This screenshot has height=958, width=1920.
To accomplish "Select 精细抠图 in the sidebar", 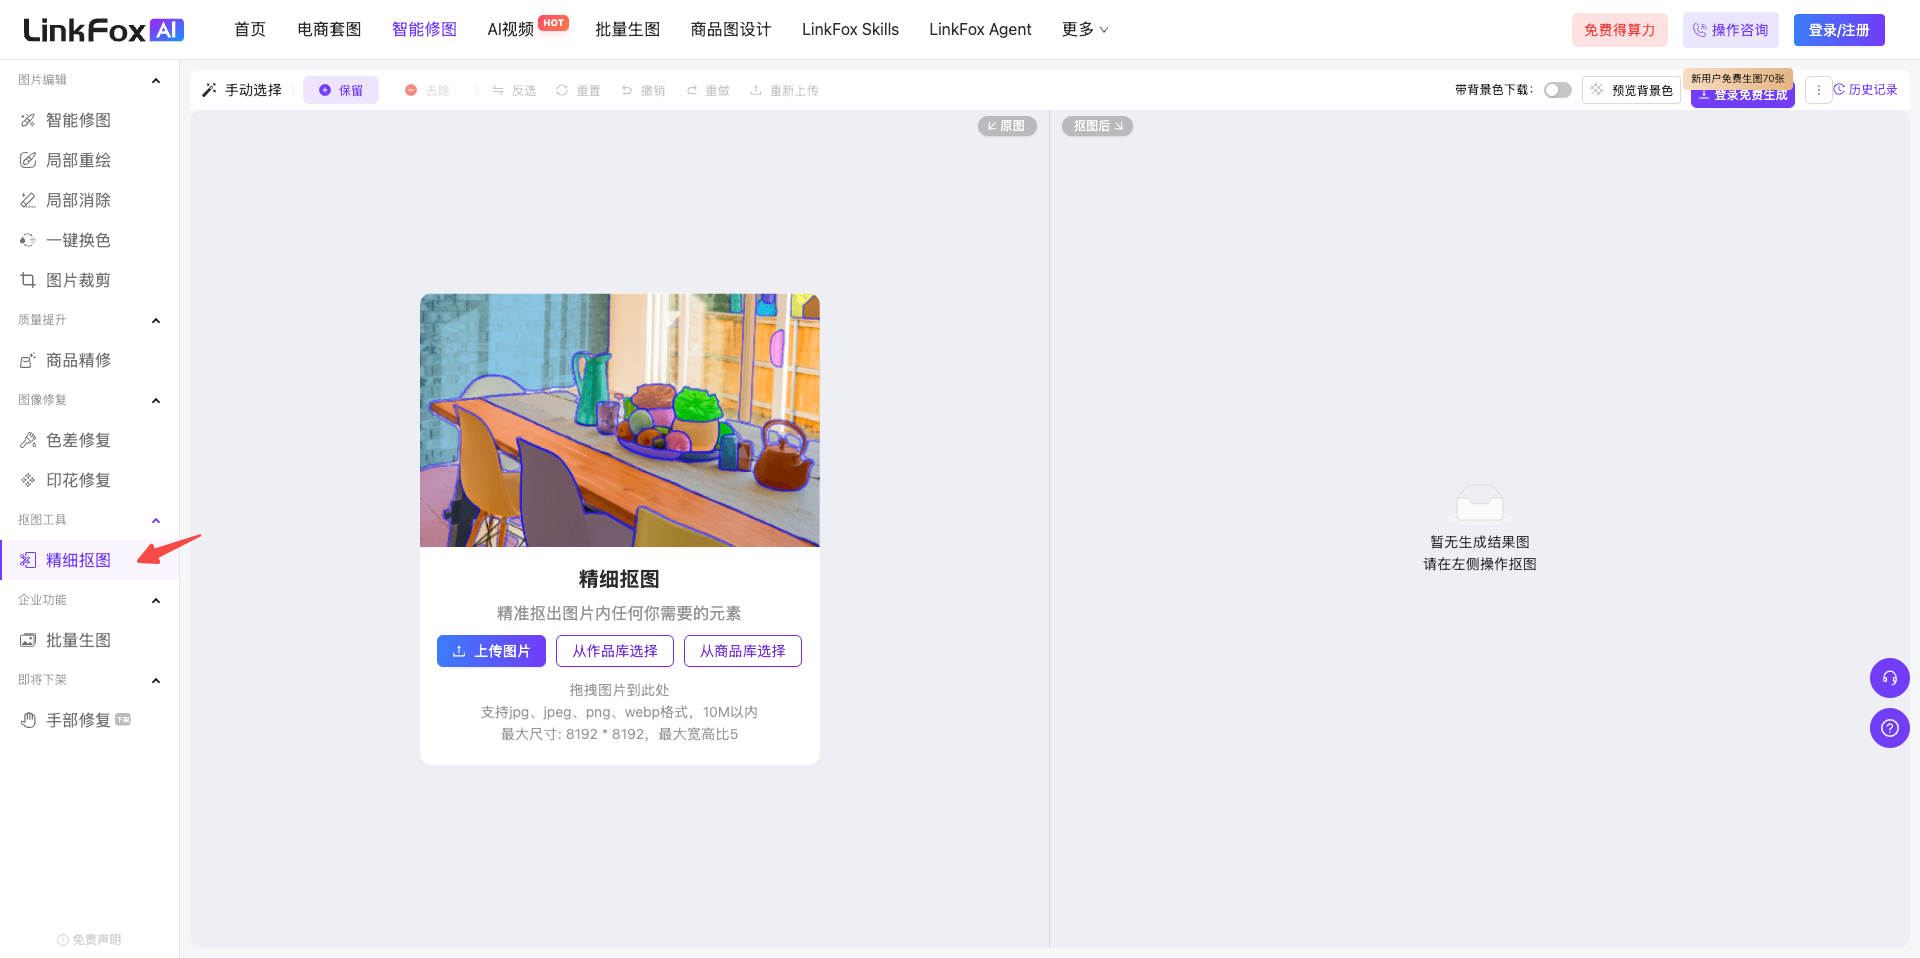I will pyautogui.click(x=78, y=560).
